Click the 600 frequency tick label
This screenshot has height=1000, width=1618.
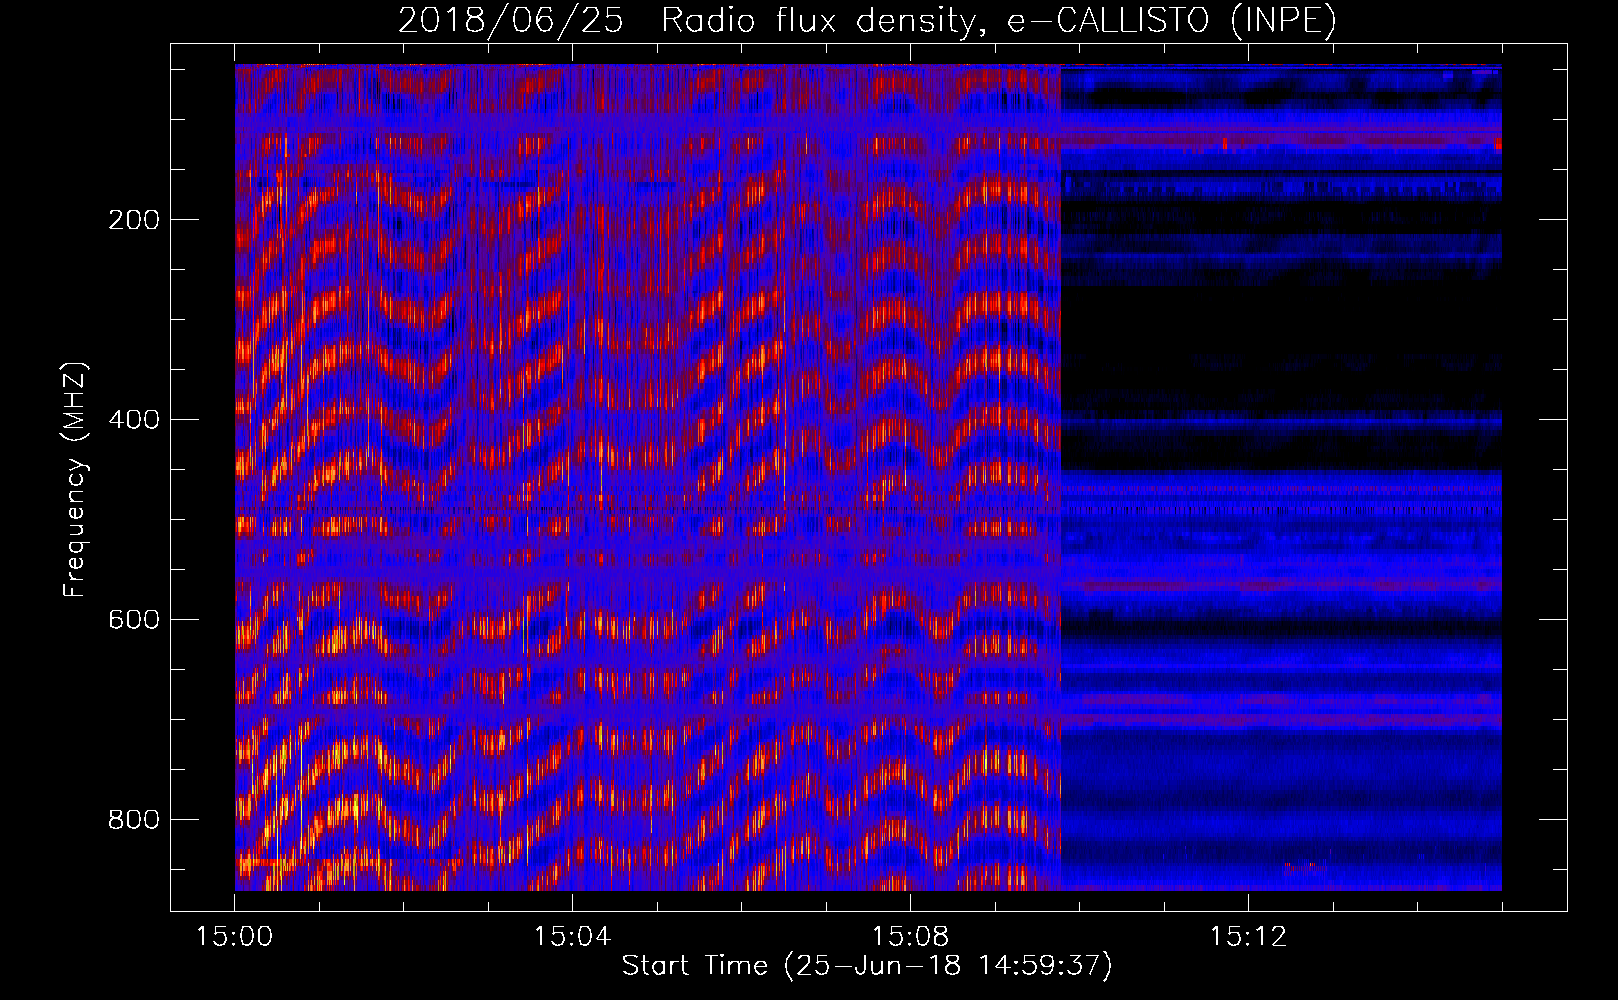click(133, 620)
